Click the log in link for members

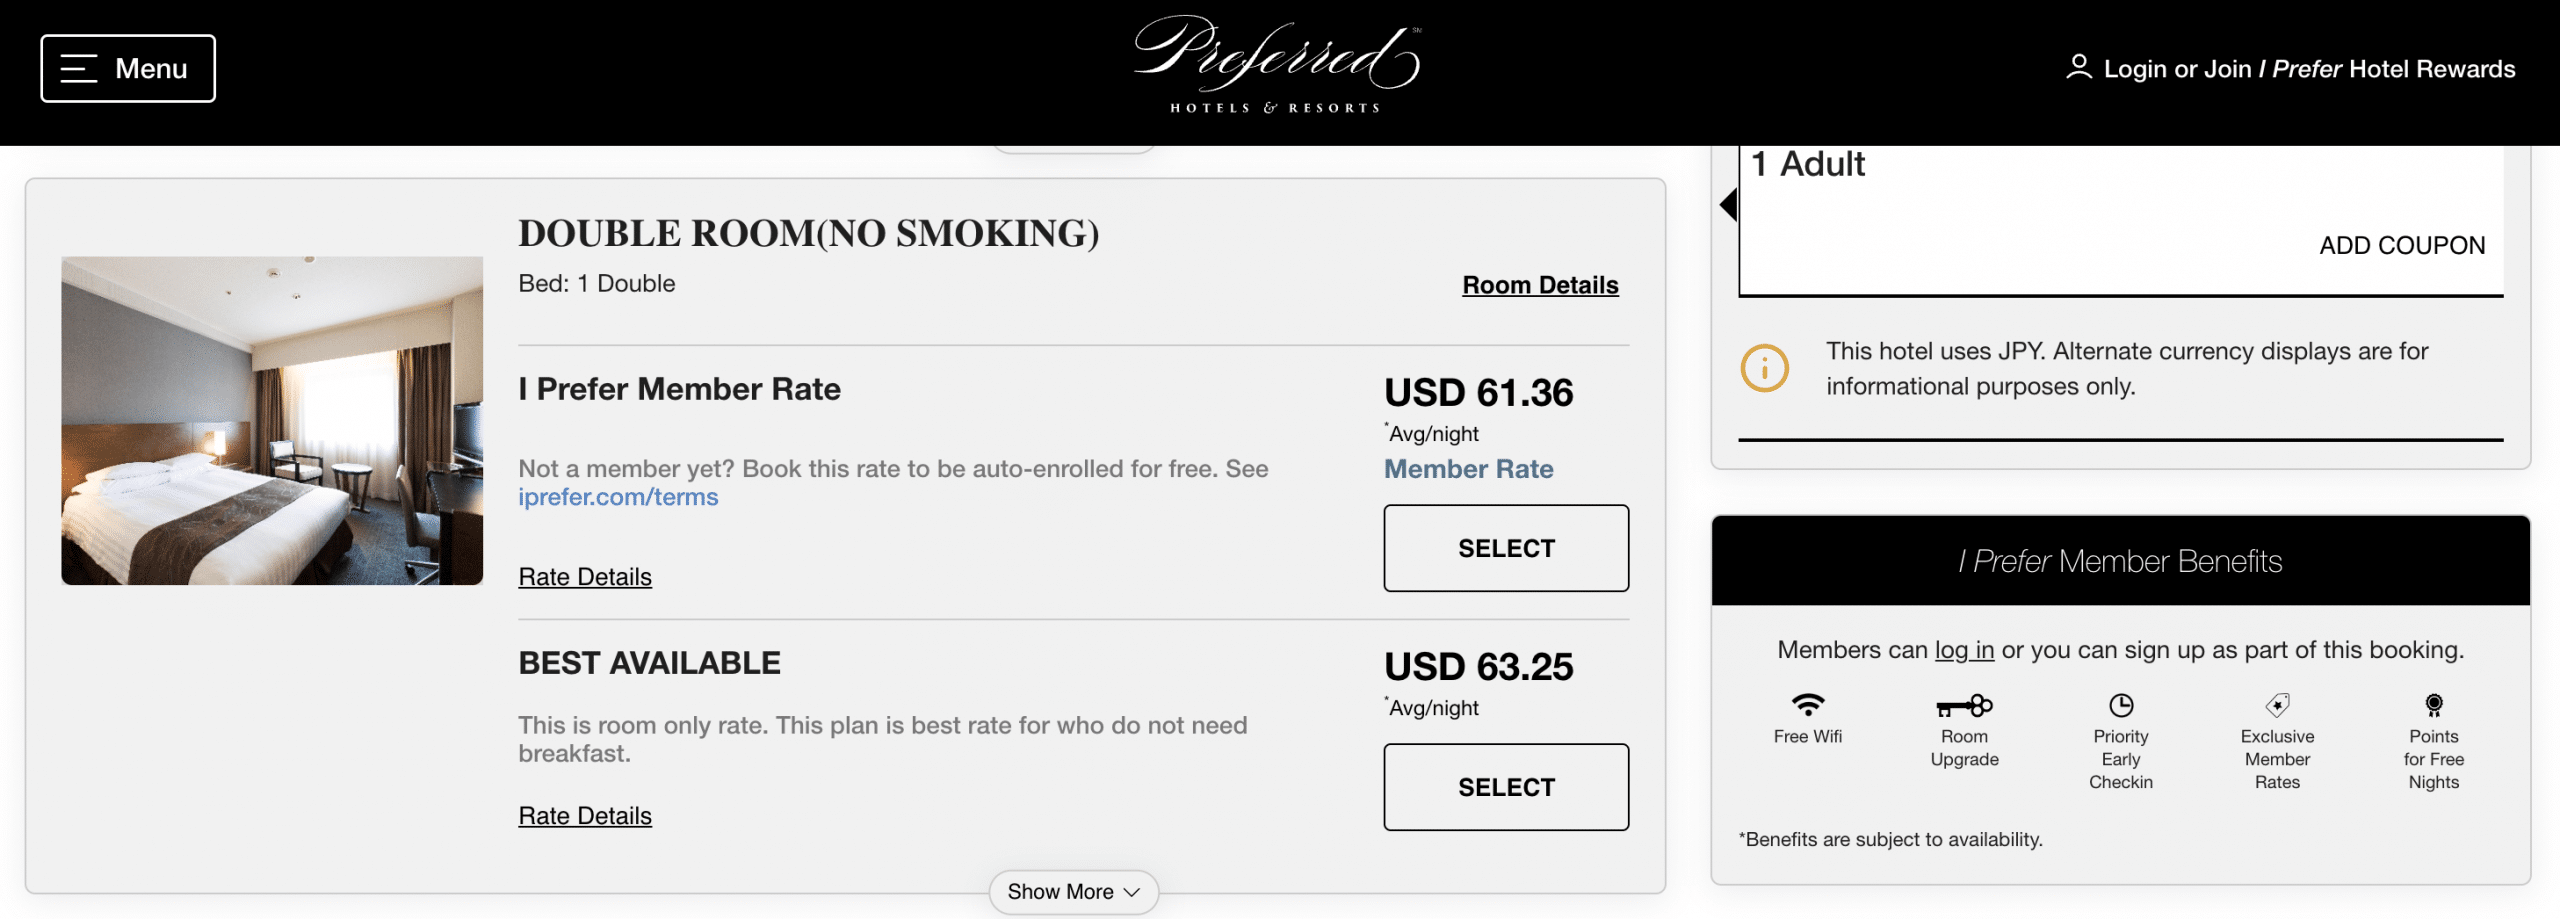tap(1964, 650)
